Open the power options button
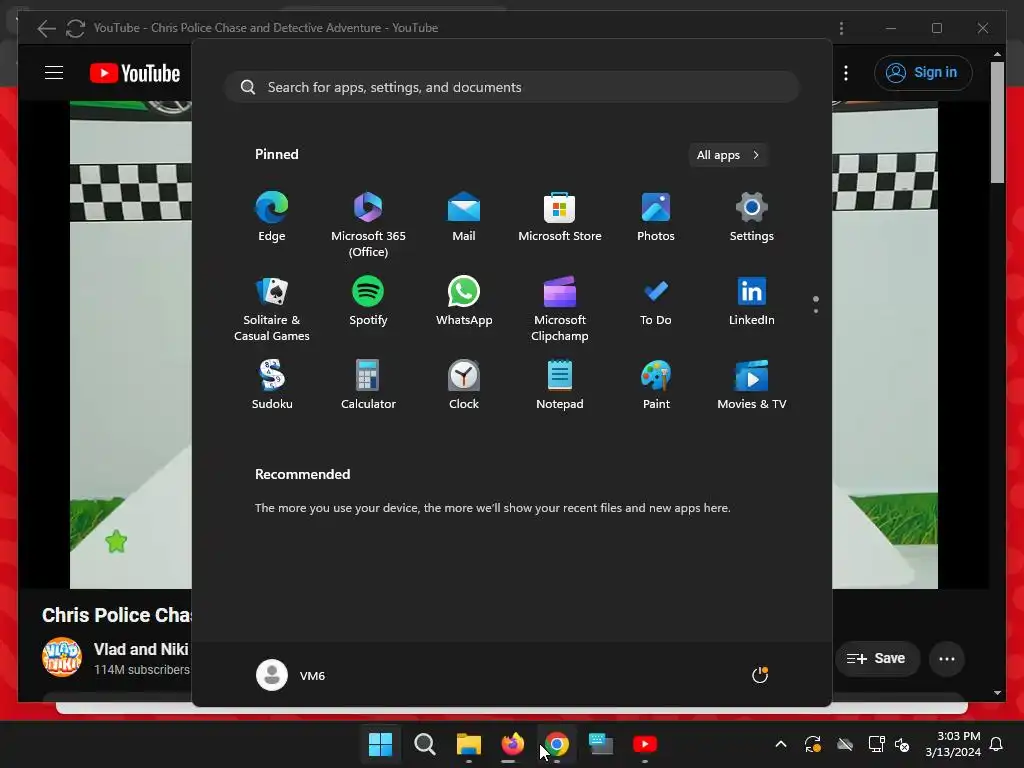This screenshot has width=1024, height=768. coord(760,675)
